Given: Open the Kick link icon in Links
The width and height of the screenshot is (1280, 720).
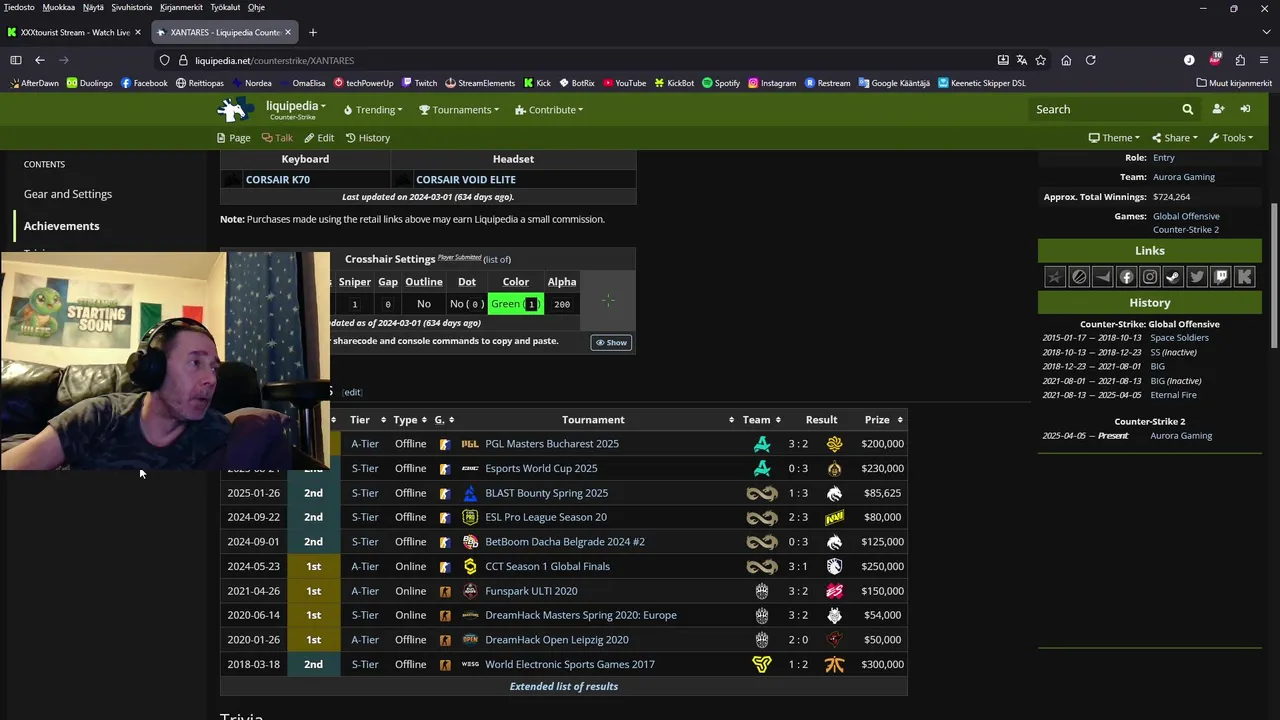Looking at the screenshot, I should coord(1245,277).
